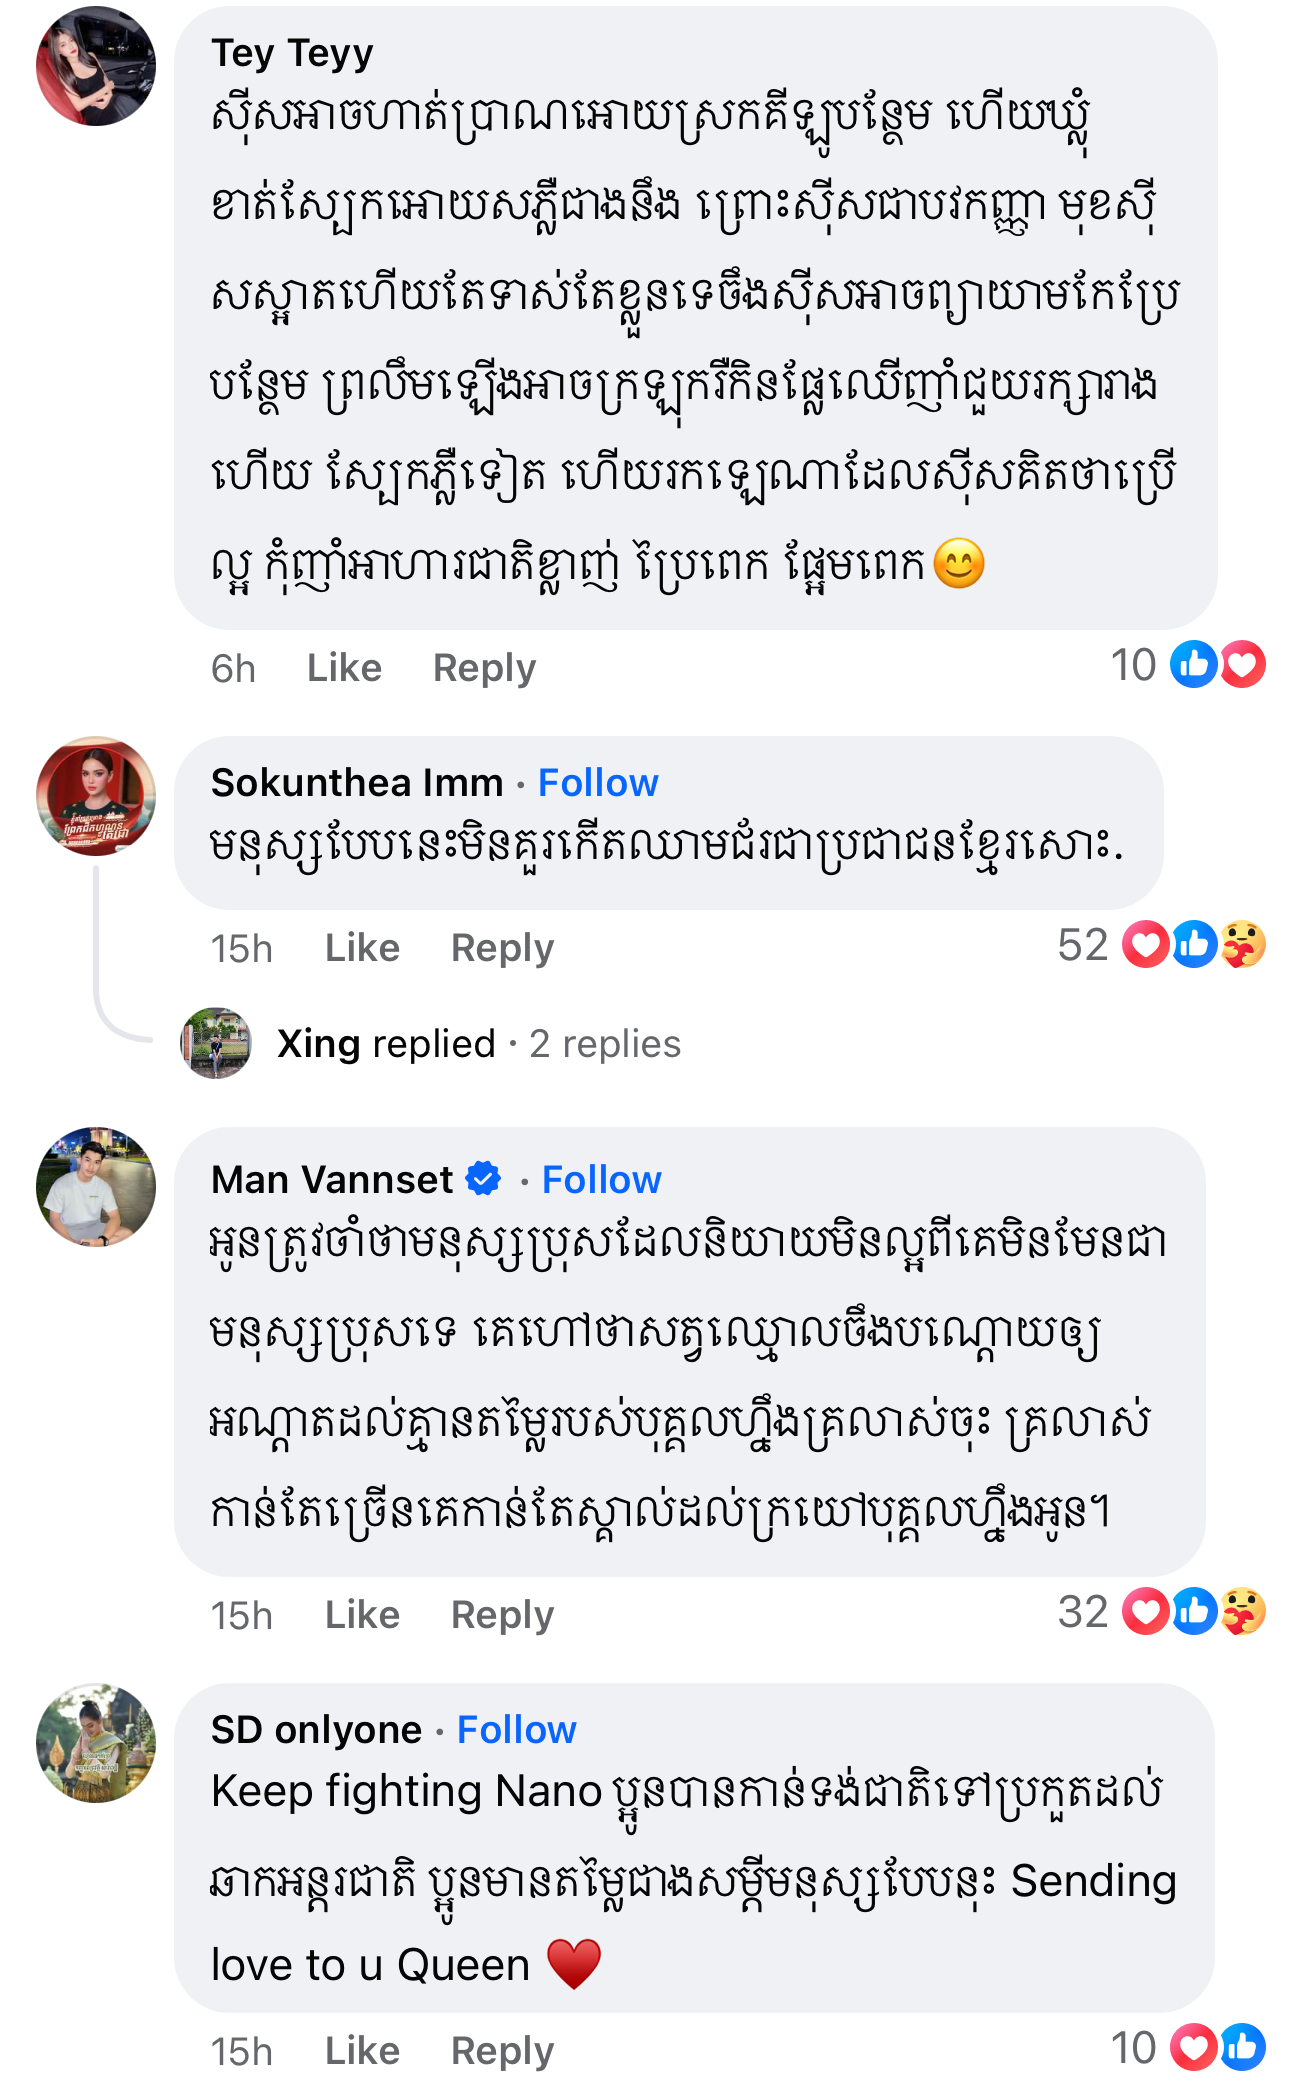
Task: Open Xing's small reply avatar
Action: coord(216,1043)
